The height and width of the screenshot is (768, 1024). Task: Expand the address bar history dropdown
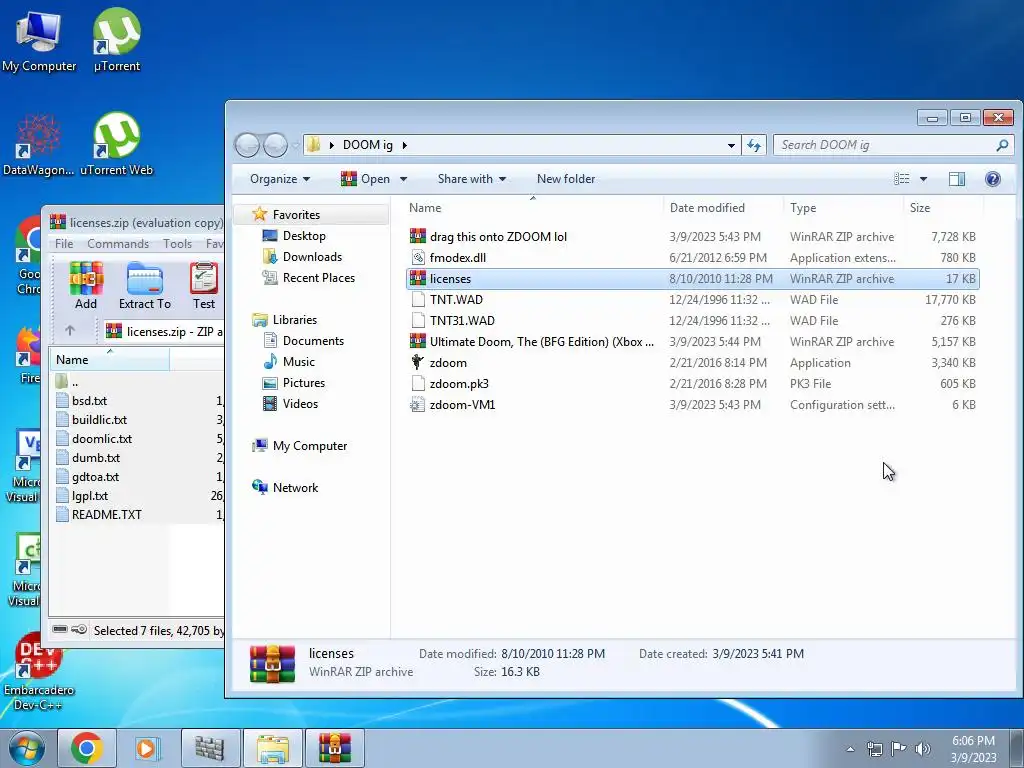coord(731,145)
